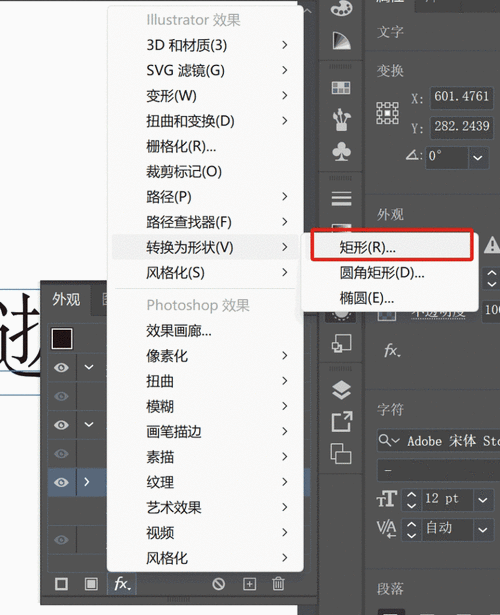Click the kerning VA icon

click(386, 528)
